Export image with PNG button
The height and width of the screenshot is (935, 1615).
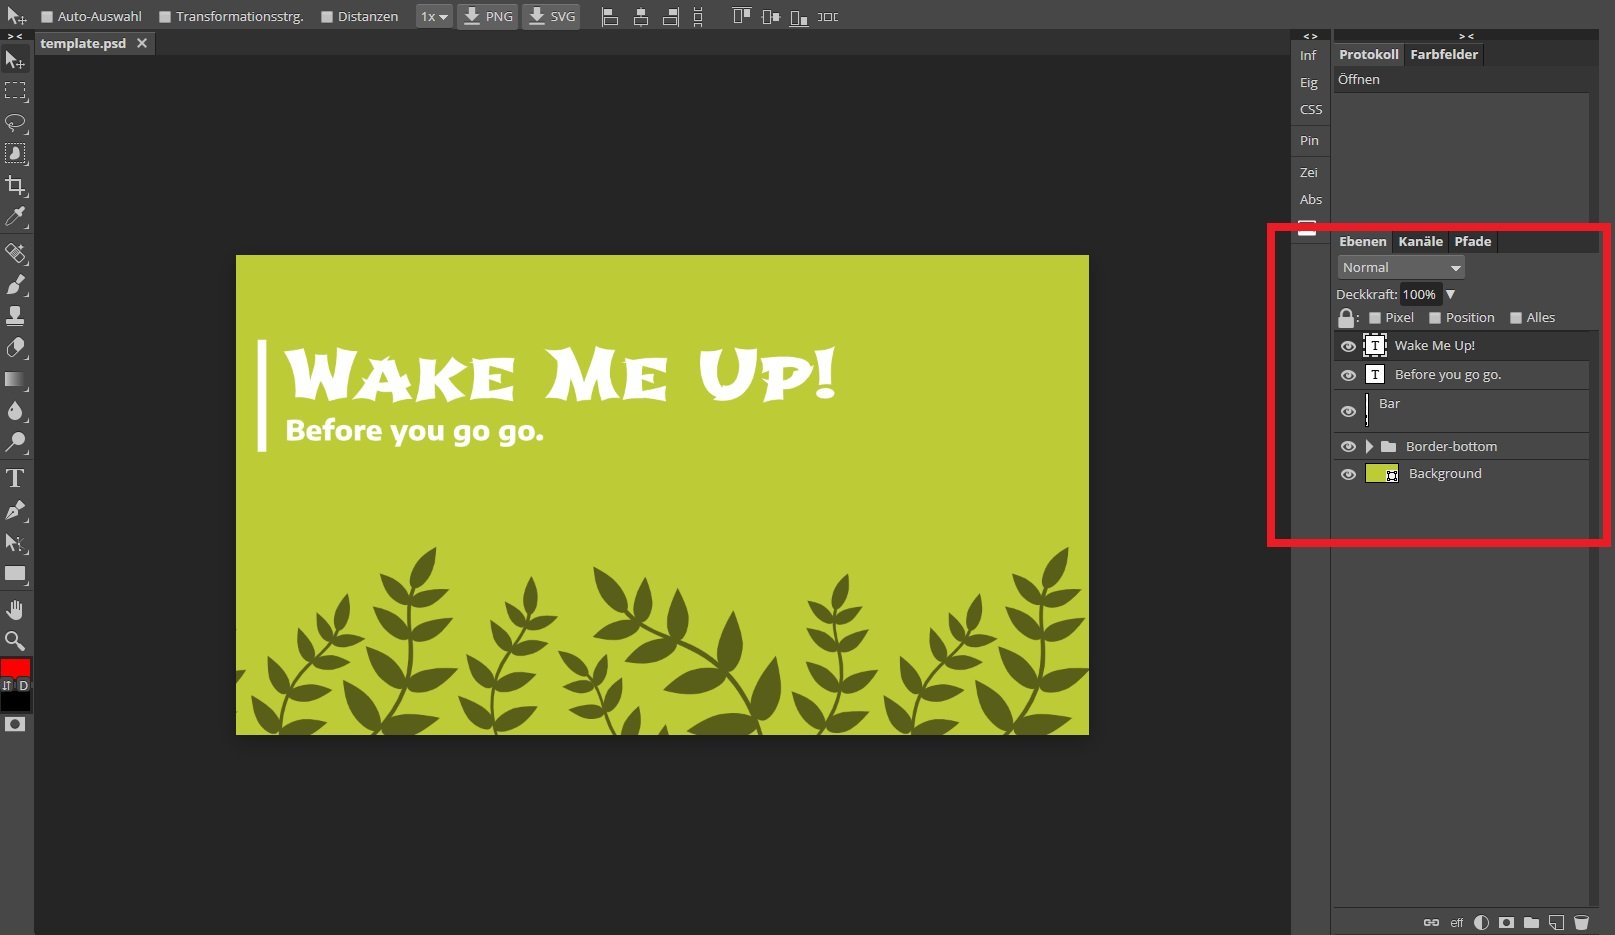(x=488, y=17)
